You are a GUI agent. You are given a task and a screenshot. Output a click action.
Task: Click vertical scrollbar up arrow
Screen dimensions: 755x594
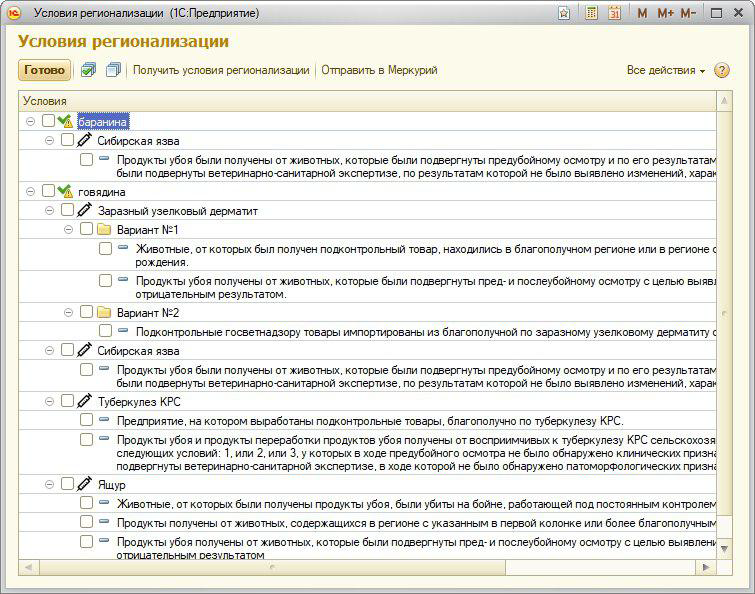click(x=724, y=101)
